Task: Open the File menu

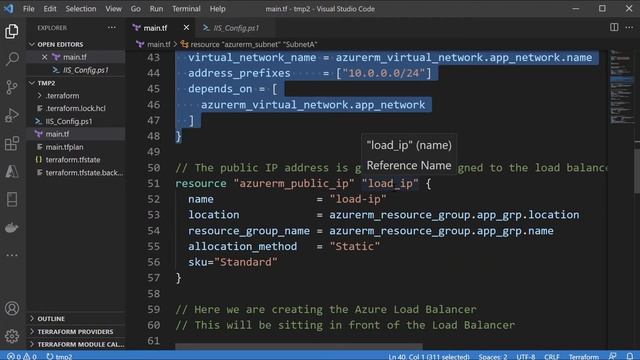Action: point(29,9)
